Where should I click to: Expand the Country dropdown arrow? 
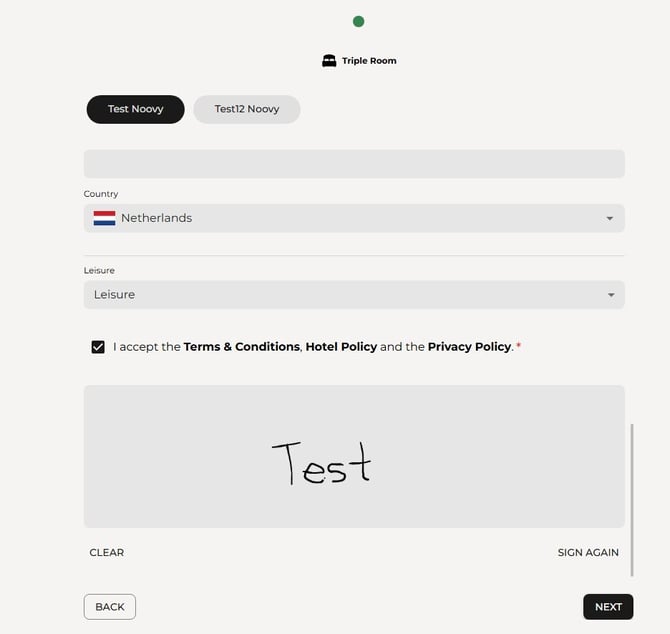610,219
